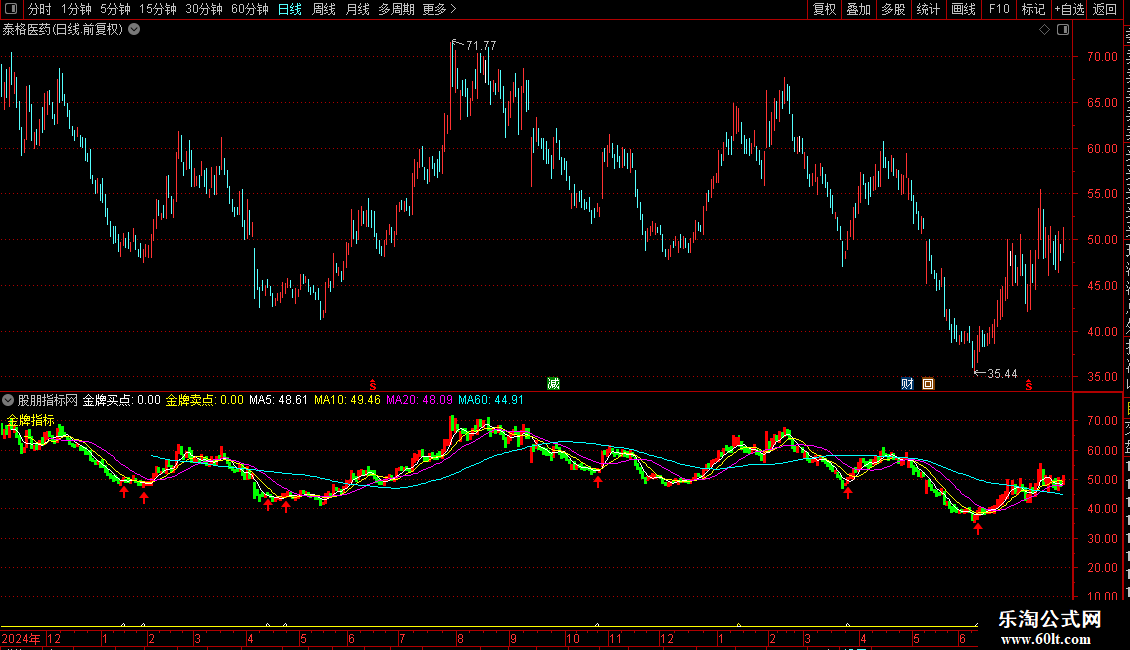Screen dimensions: 1130x650
Task: Click the 金牌卖点: 0.00 label
Action: tap(205, 400)
